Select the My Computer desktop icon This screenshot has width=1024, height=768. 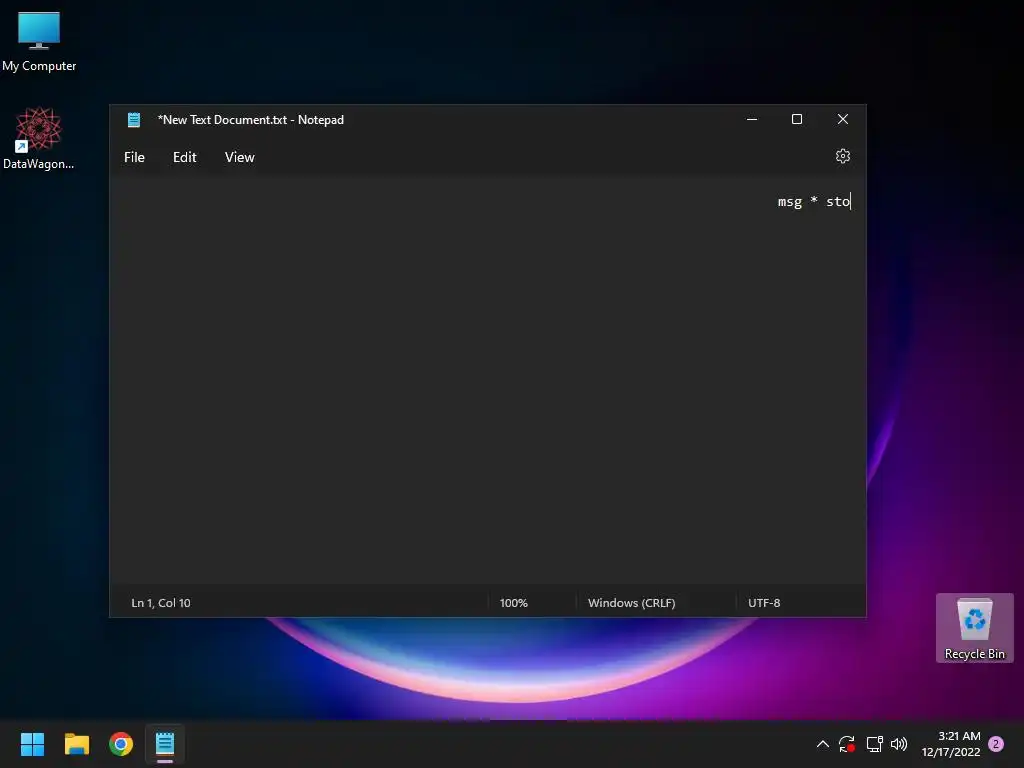[x=39, y=42]
